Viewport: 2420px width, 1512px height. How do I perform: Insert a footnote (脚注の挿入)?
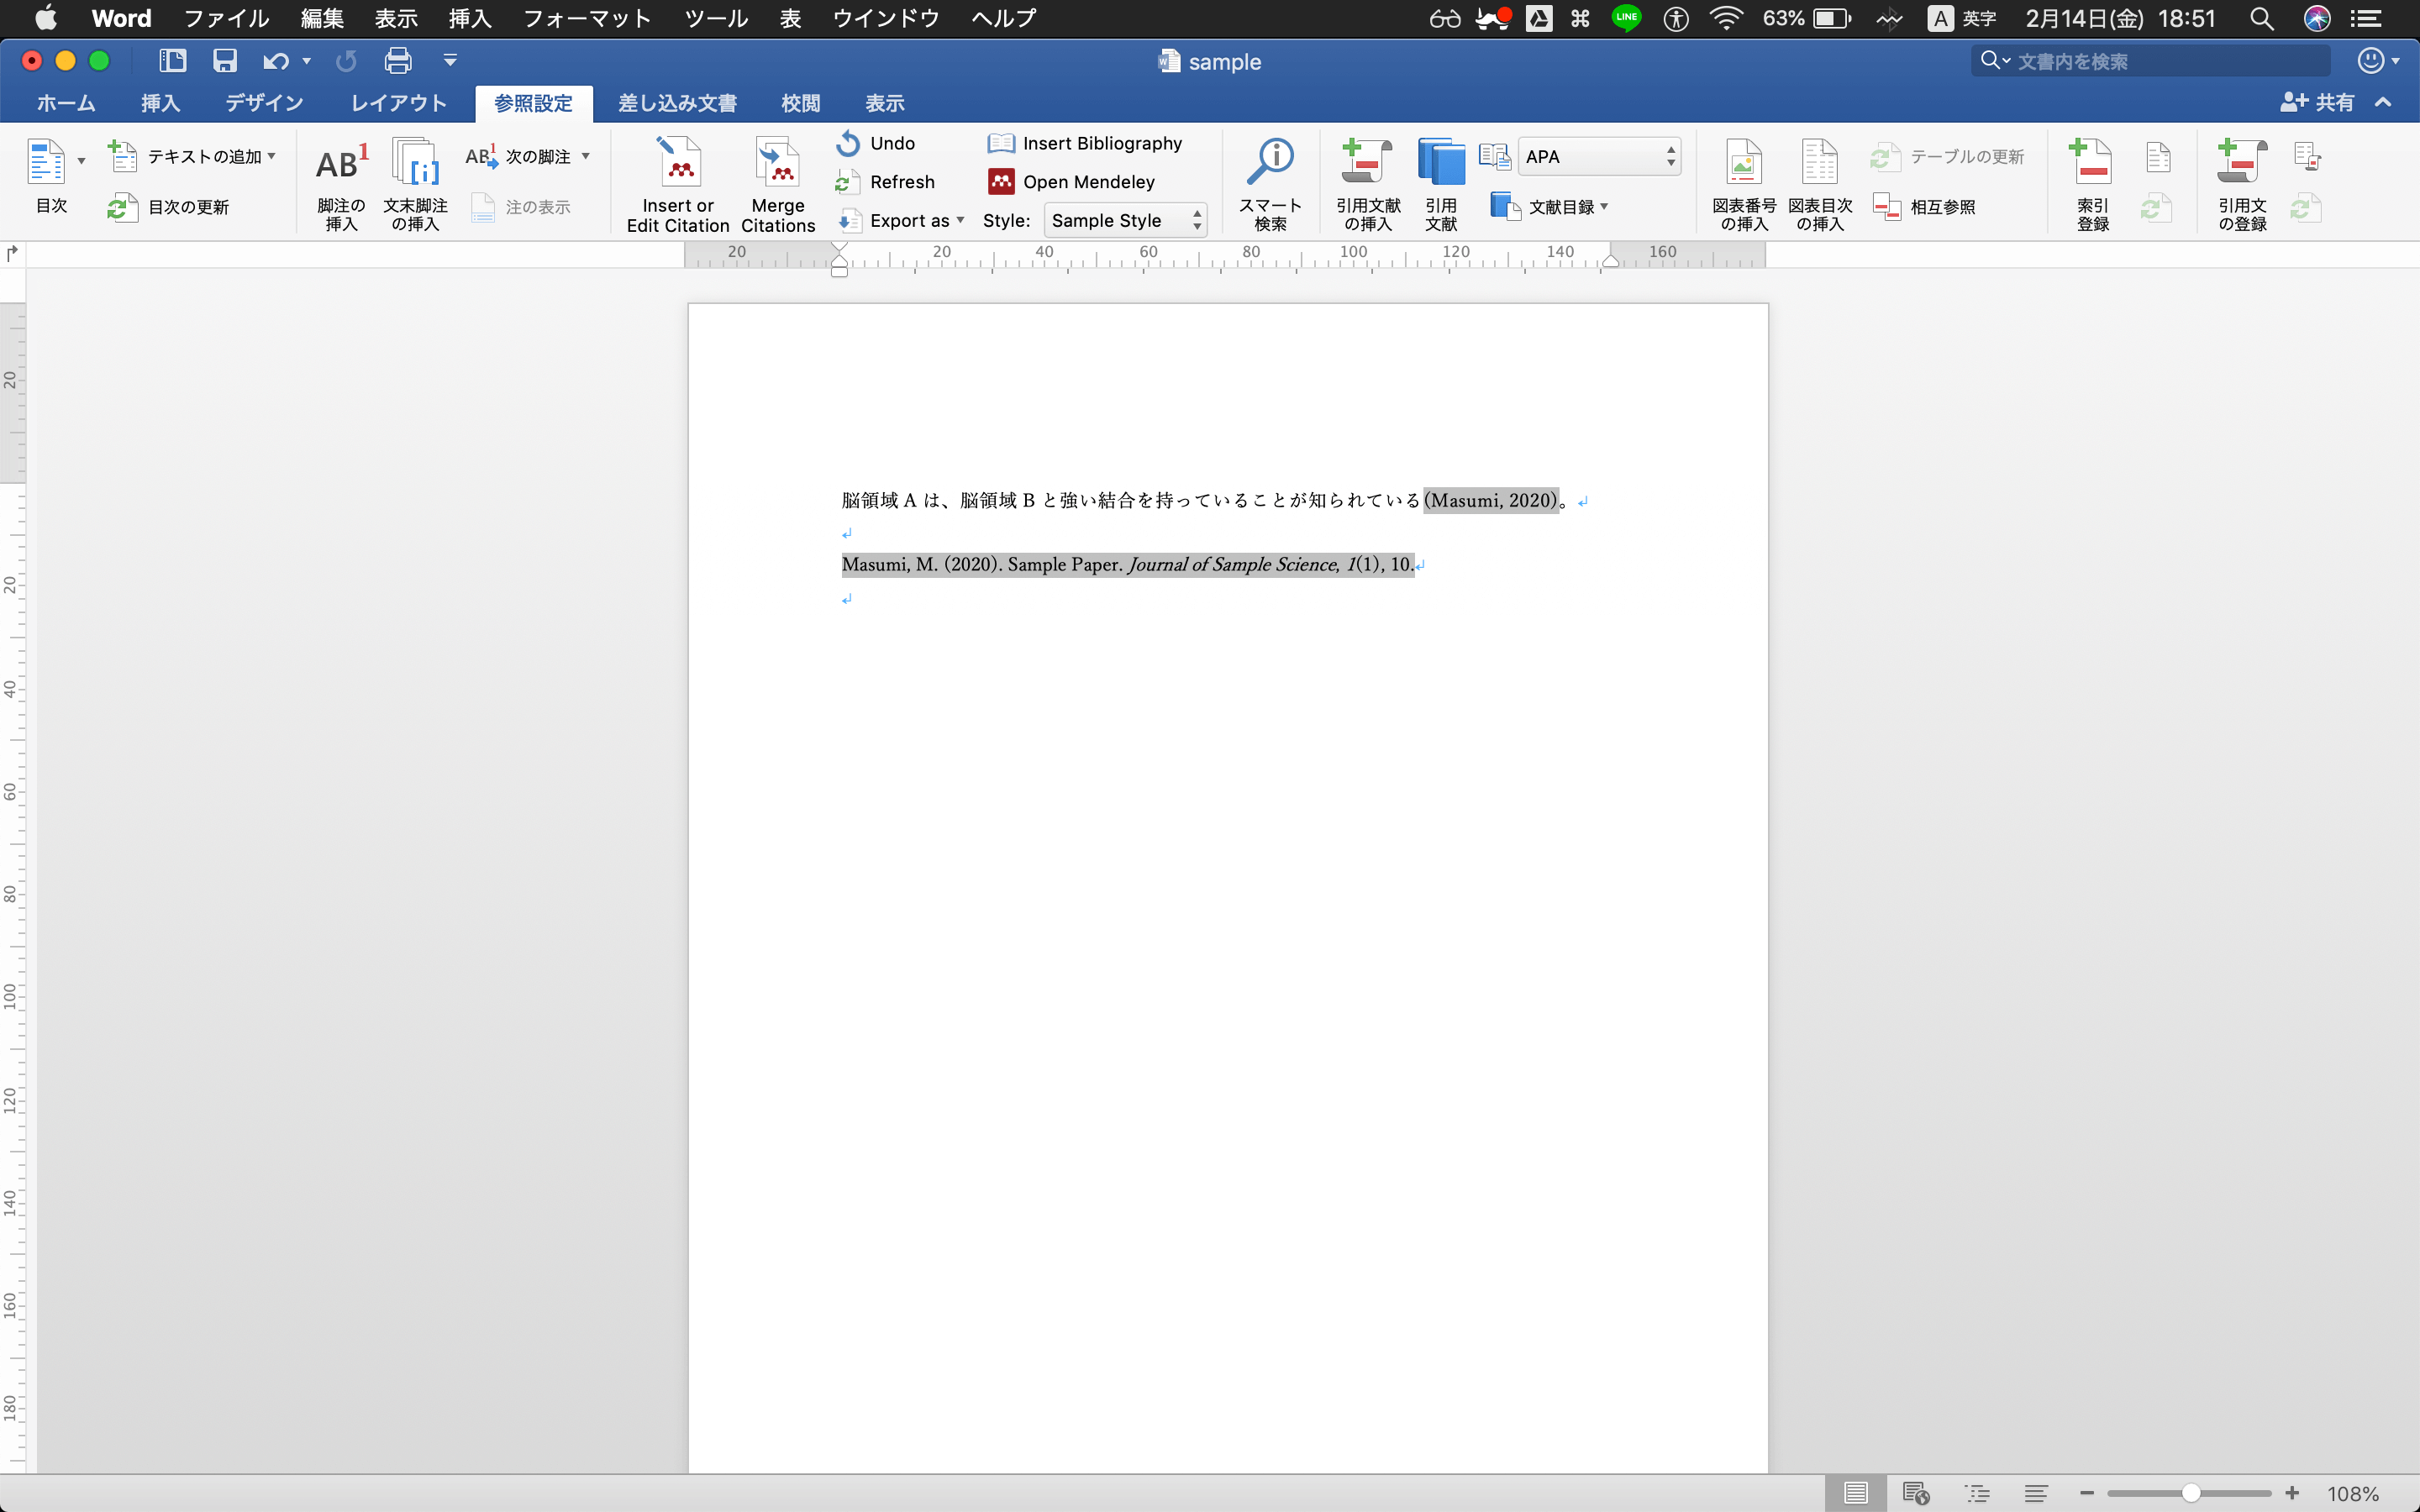click(x=342, y=185)
